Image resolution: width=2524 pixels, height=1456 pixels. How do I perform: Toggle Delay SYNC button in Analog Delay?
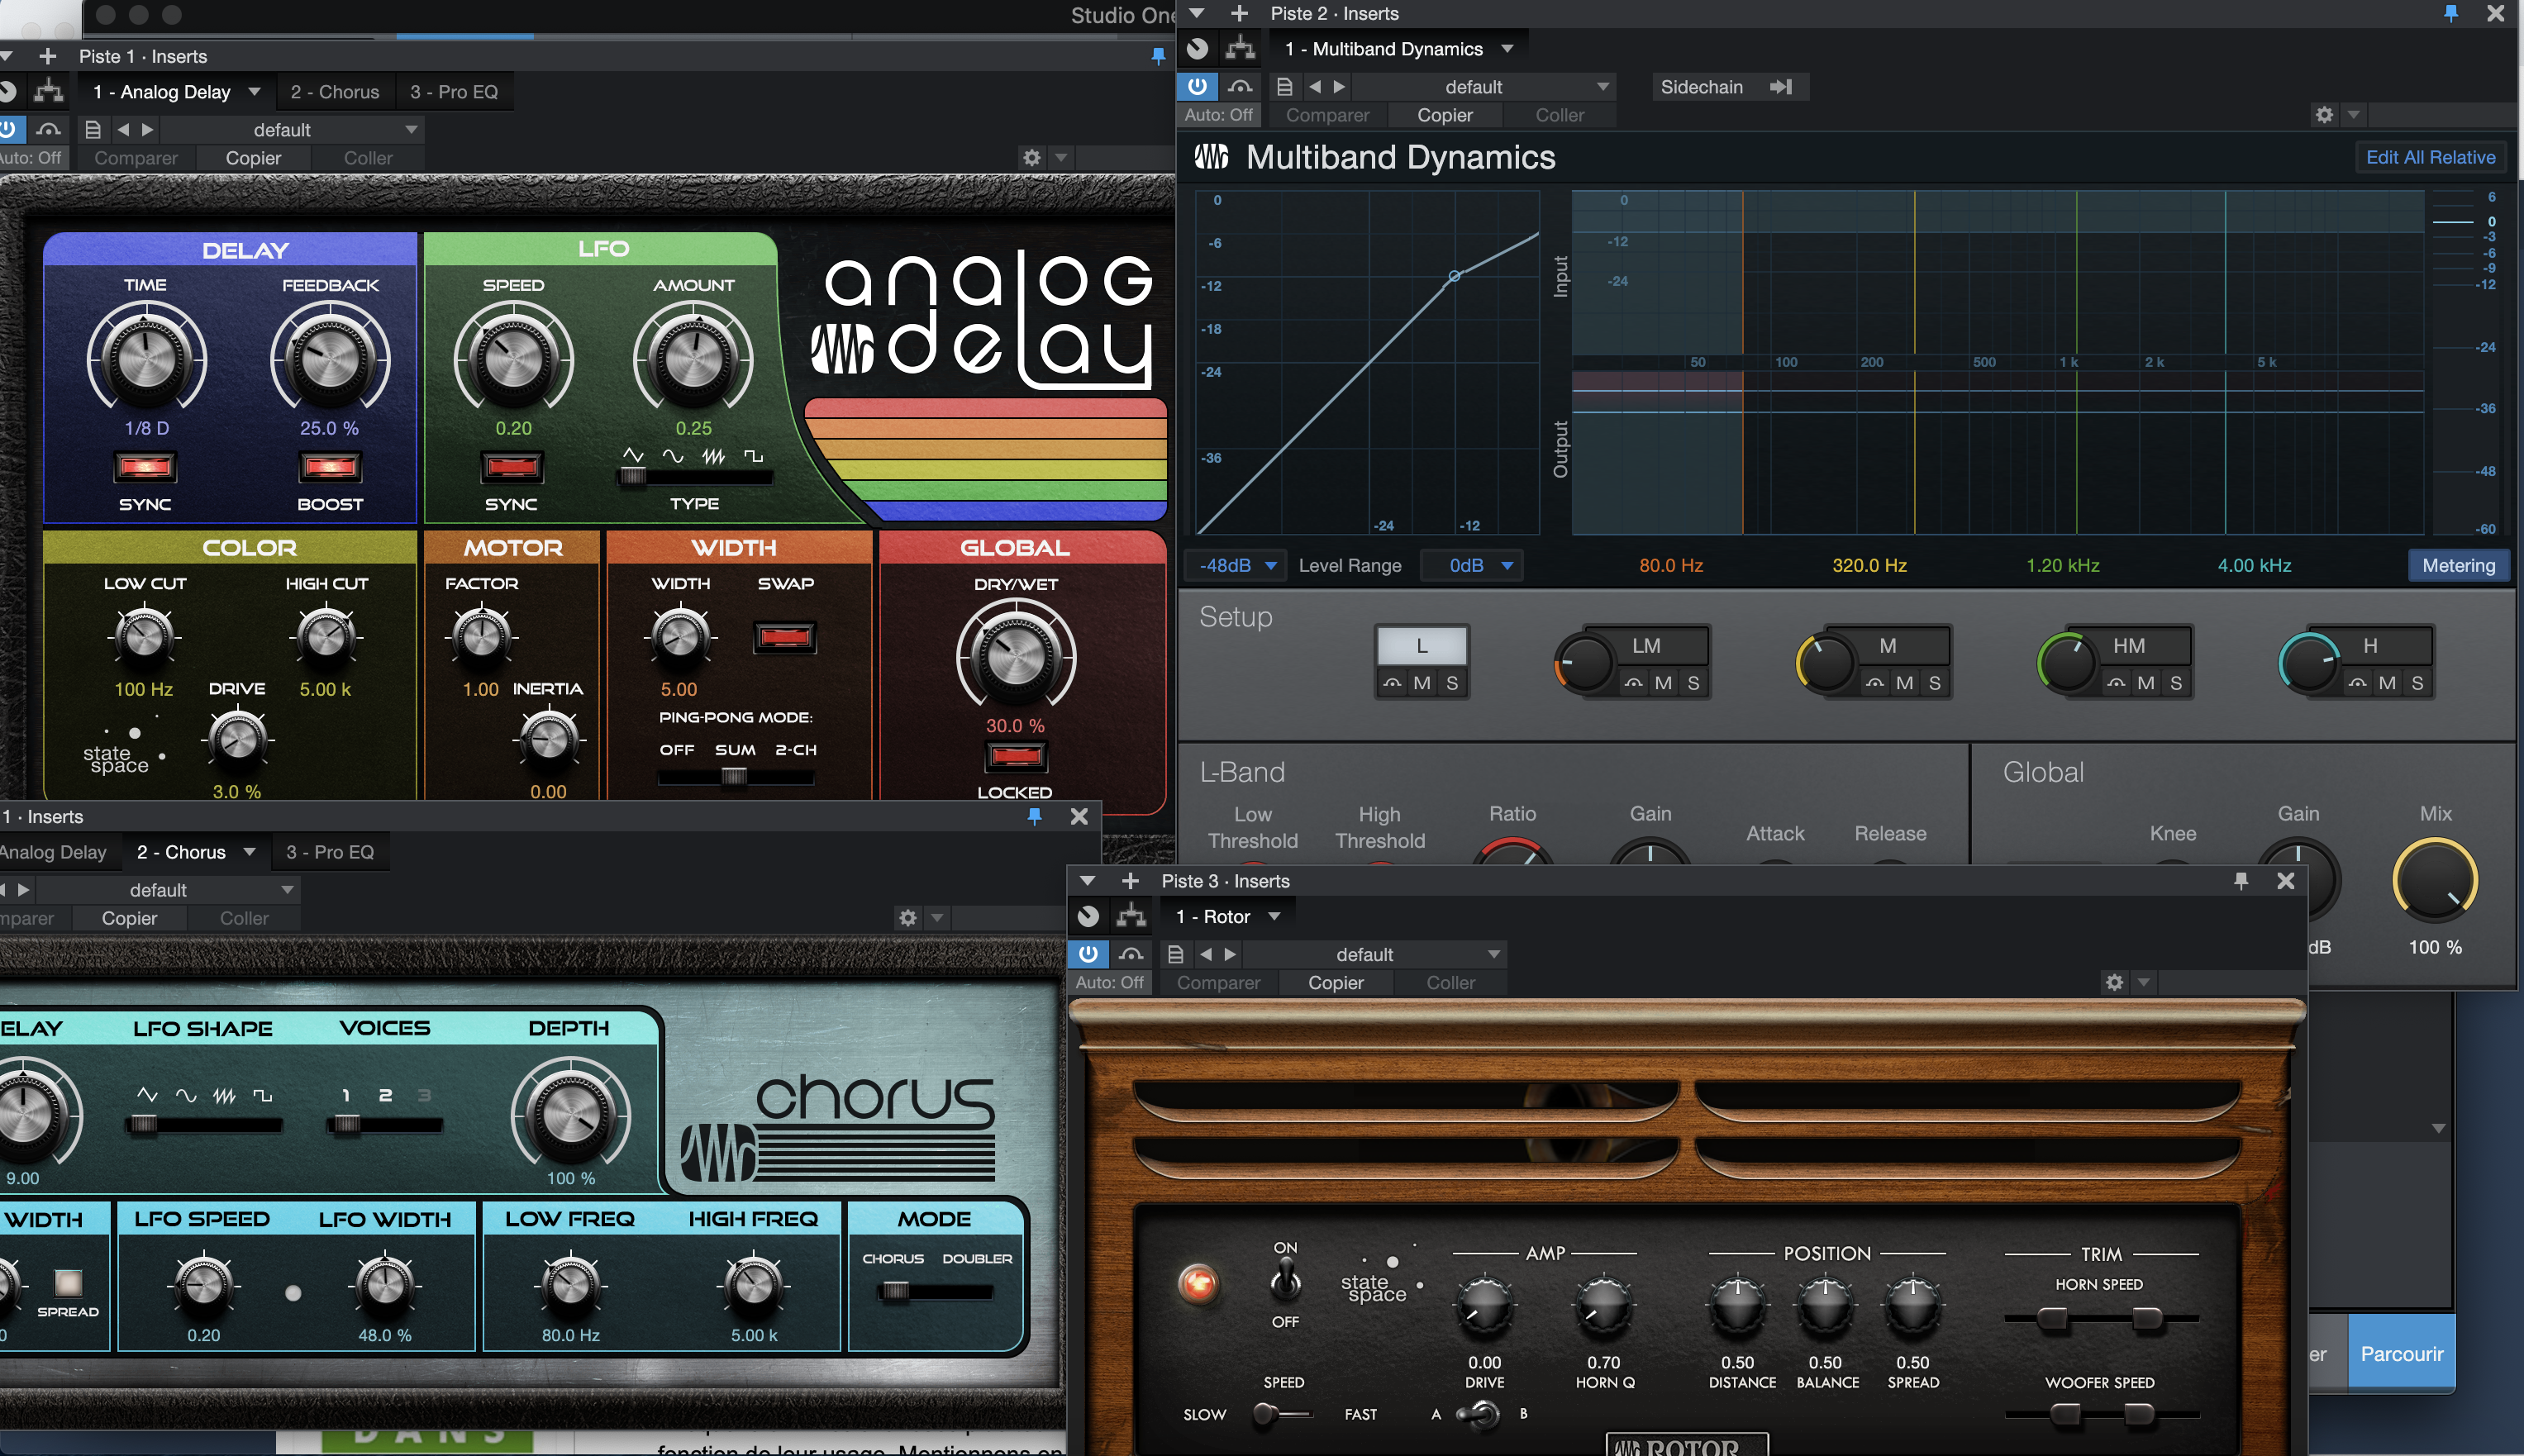tap(146, 467)
